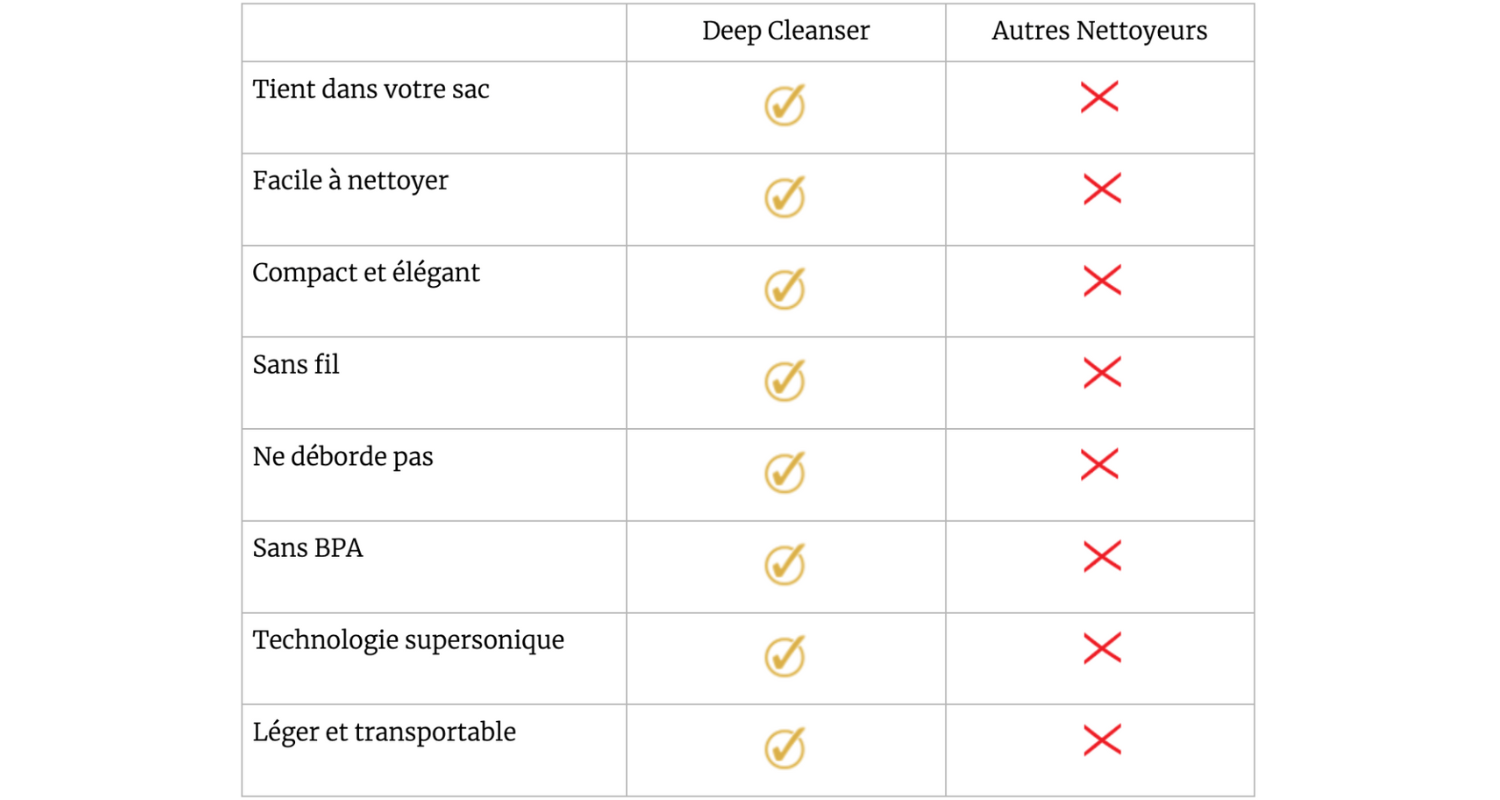The height and width of the screenshot is (800, 1500).
Task: Click the Technologie supersonique label
Action: [x=408, y=641]
